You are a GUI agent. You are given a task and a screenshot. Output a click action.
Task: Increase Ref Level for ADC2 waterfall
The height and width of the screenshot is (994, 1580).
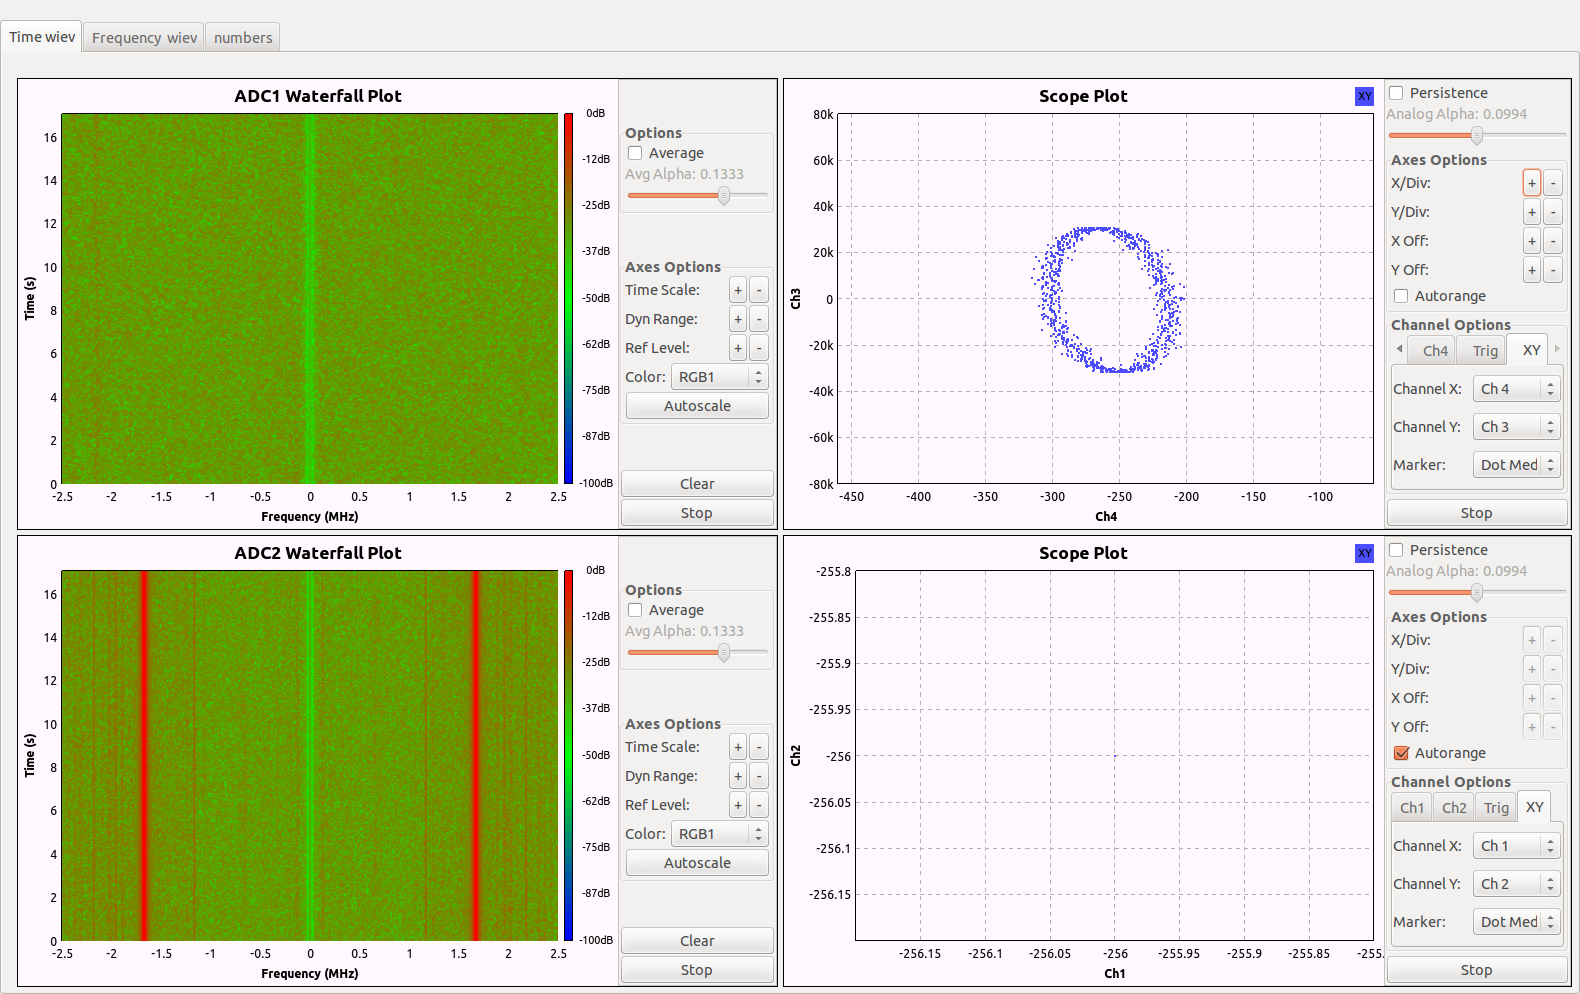[x=738, y=805]
